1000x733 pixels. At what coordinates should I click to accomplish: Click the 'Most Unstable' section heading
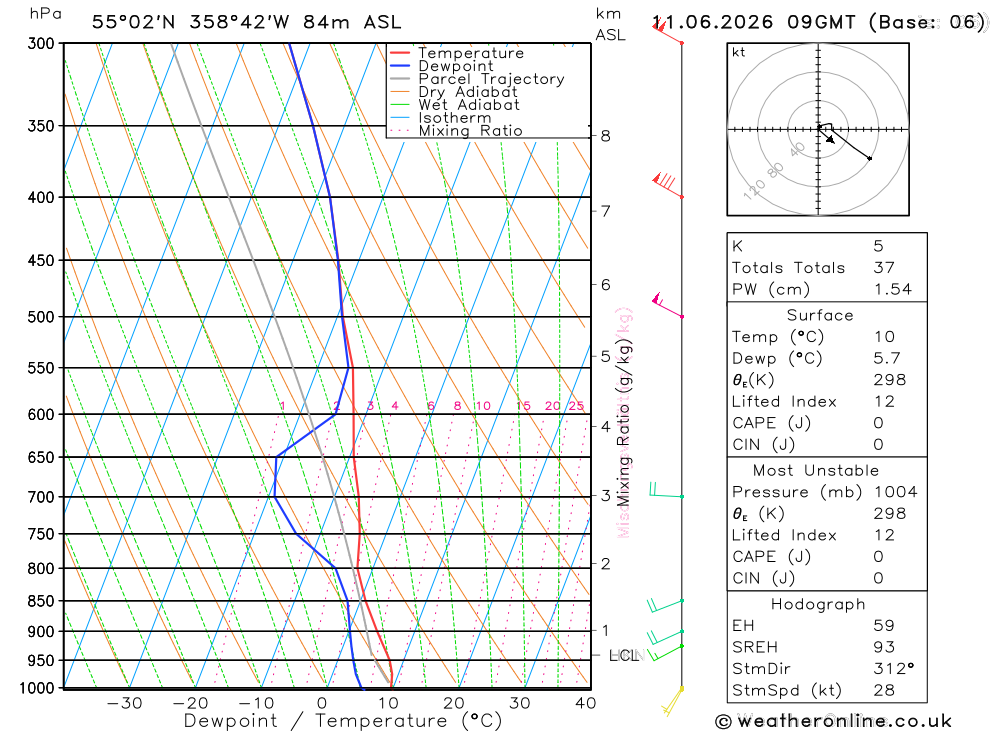tap(816, 471)
